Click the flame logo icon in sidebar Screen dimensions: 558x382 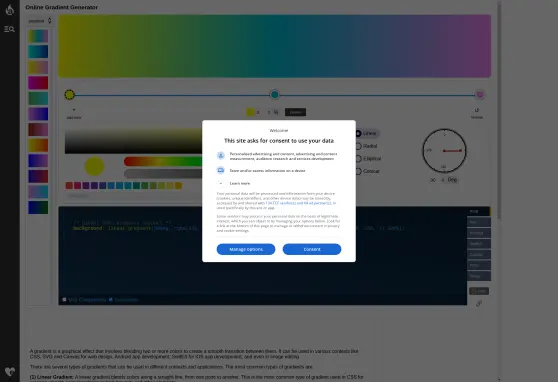tap(10, 9)
